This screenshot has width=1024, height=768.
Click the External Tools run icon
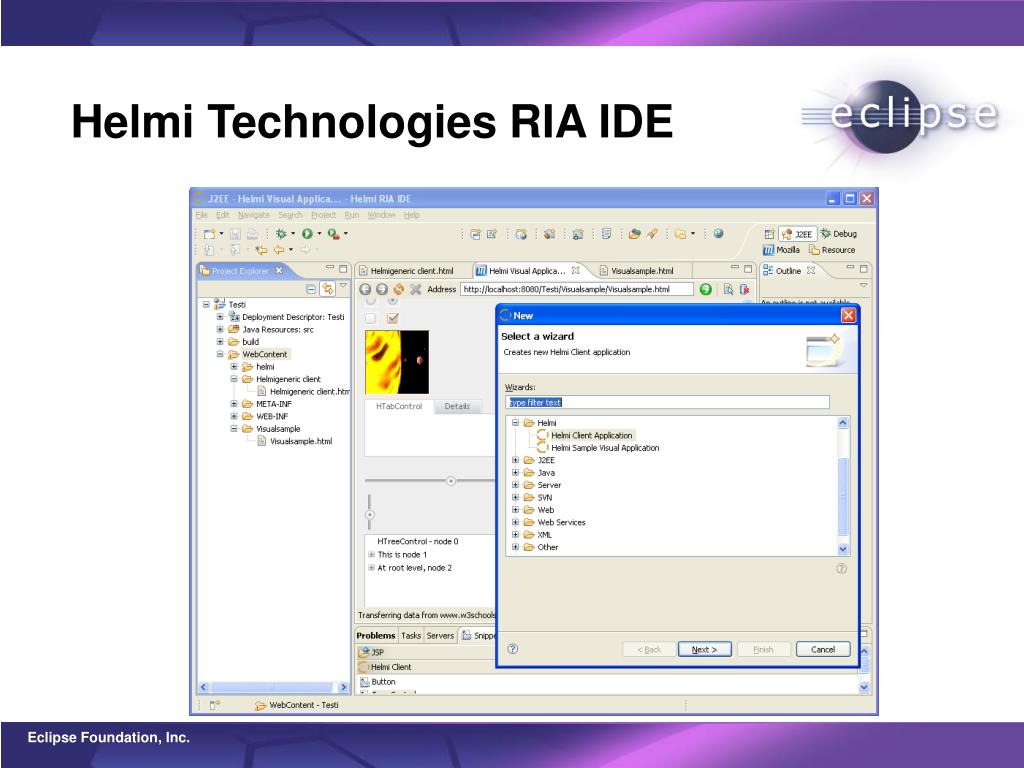point(333,234)
